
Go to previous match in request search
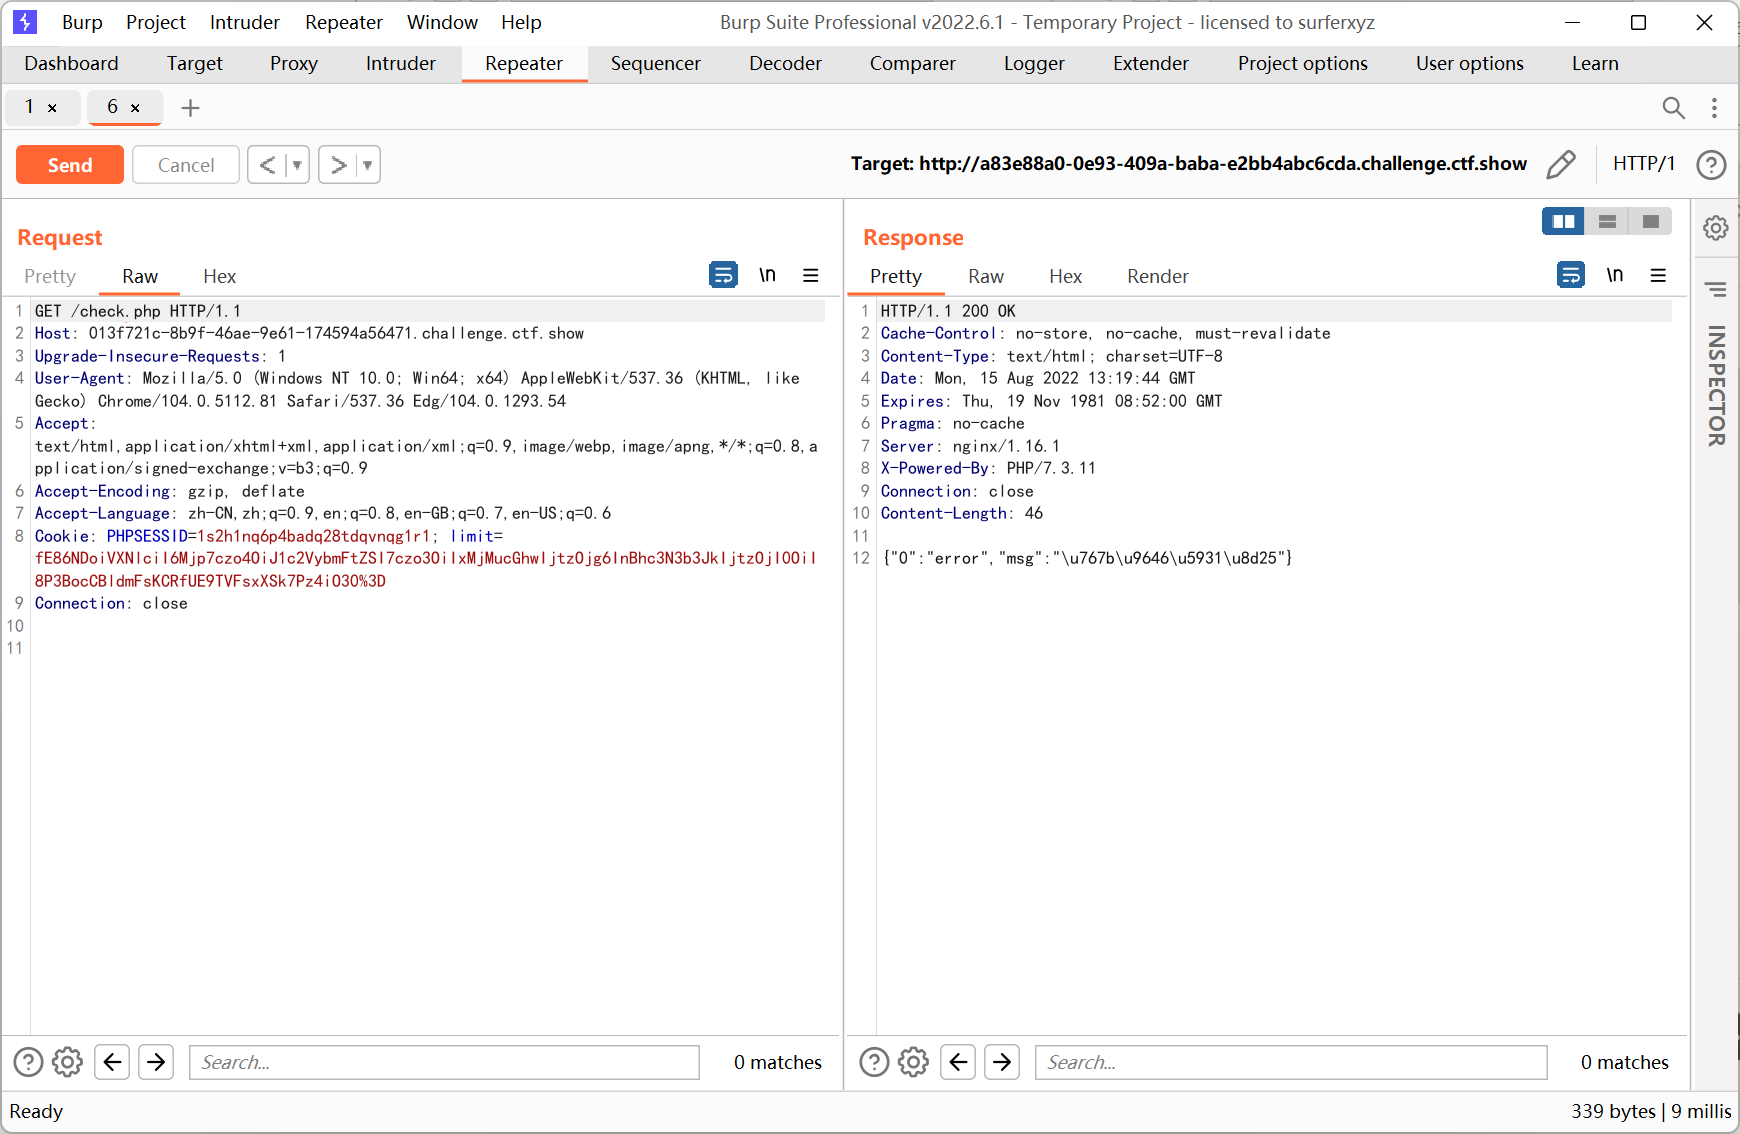pyautogui.click(x=113, y=1062)
